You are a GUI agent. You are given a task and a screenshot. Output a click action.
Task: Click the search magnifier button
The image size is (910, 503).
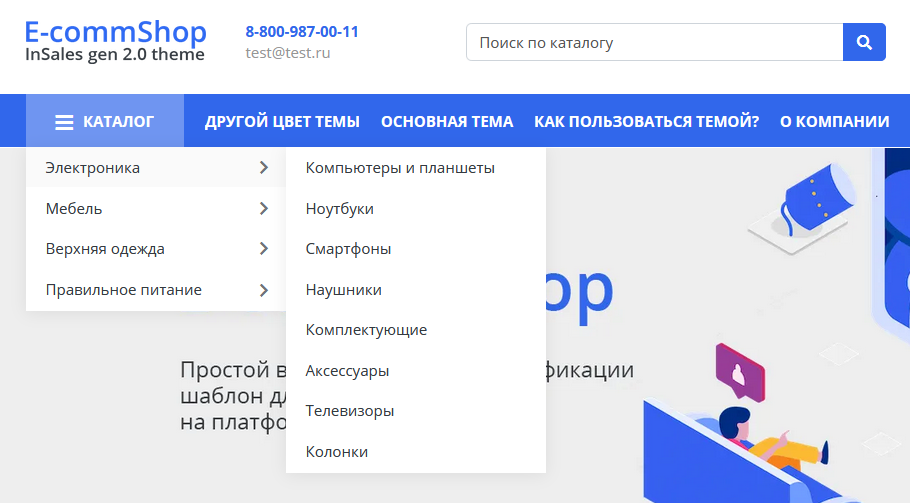(864, 43)
